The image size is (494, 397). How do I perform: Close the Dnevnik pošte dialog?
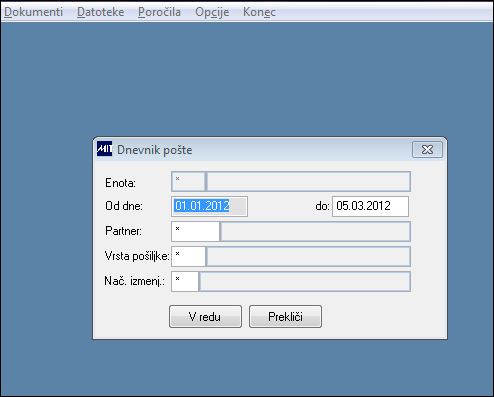pyautogui.click(x=427, y=150)
